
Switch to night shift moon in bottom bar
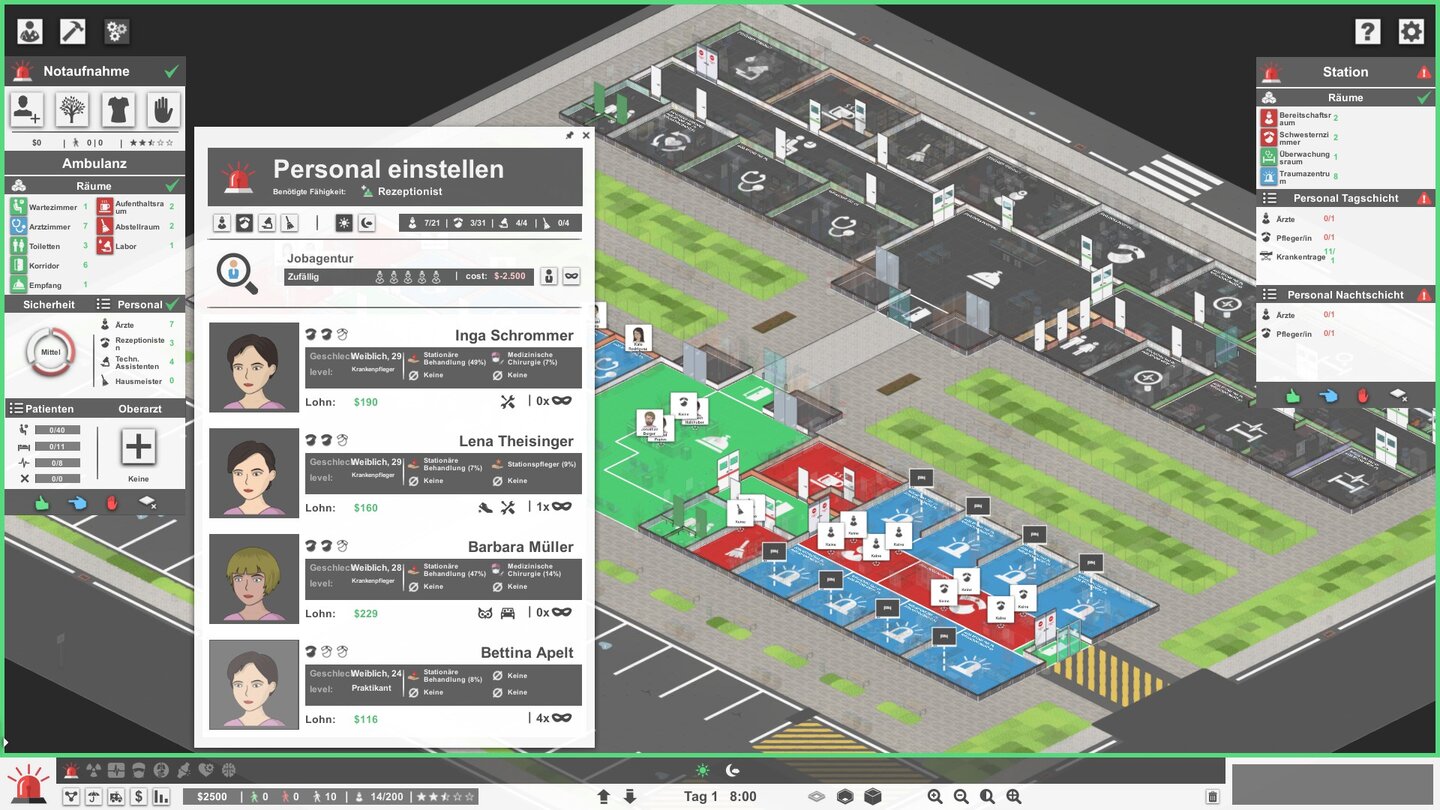click(x=733, y=771)
